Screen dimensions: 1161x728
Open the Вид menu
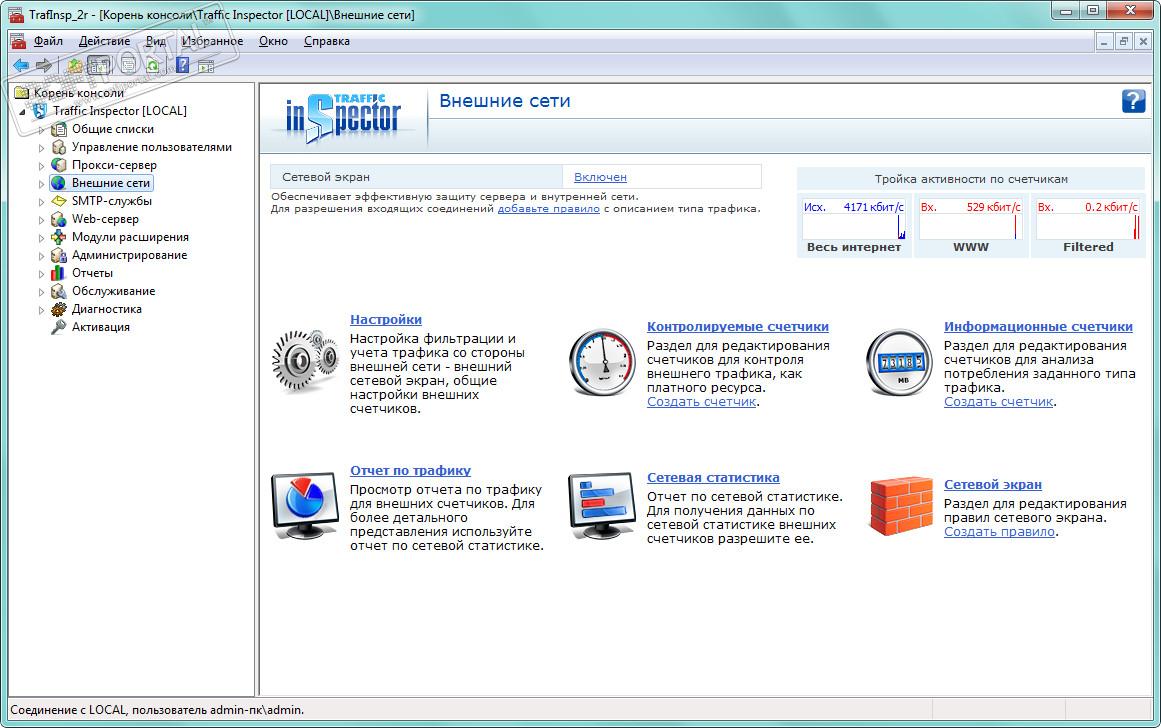point(155,41)
